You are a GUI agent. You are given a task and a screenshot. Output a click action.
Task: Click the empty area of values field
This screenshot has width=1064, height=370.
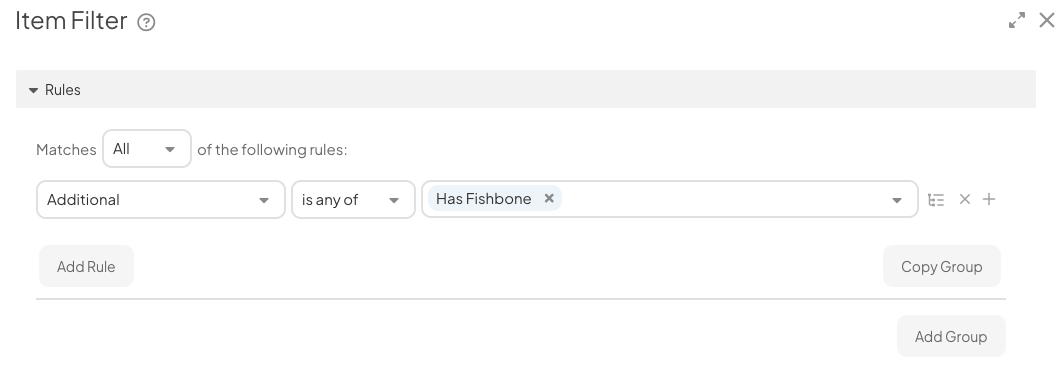point(723,199)
